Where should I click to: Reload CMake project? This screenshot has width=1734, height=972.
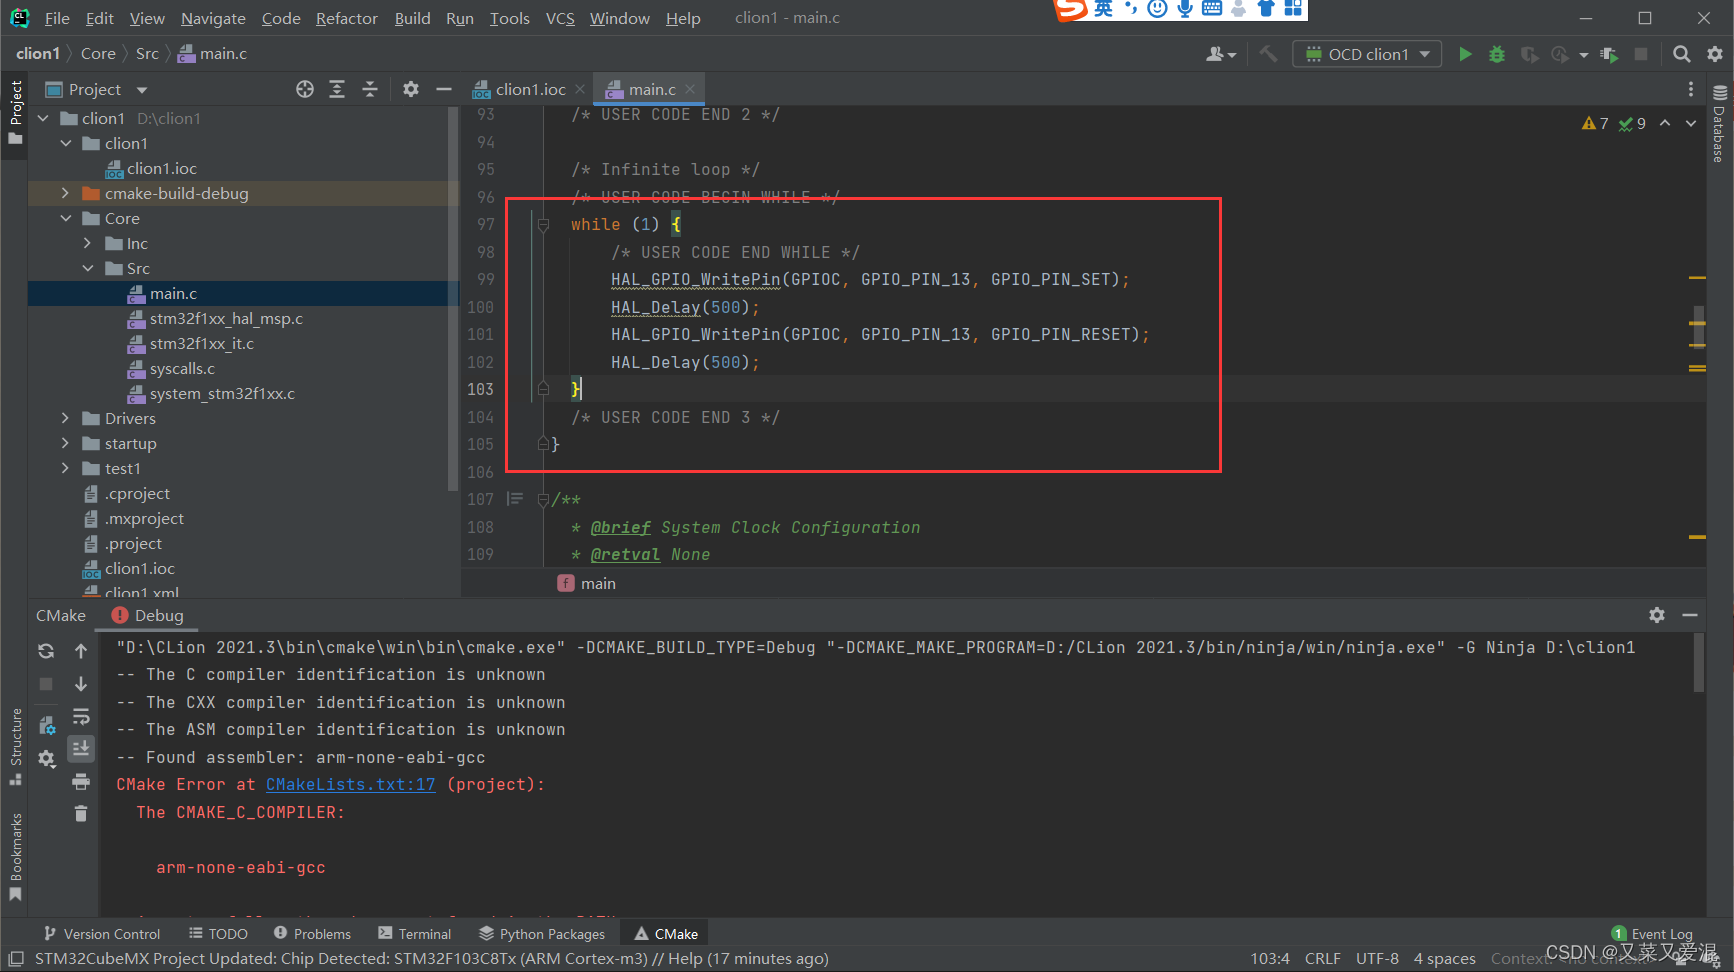(x=46, y=651)
